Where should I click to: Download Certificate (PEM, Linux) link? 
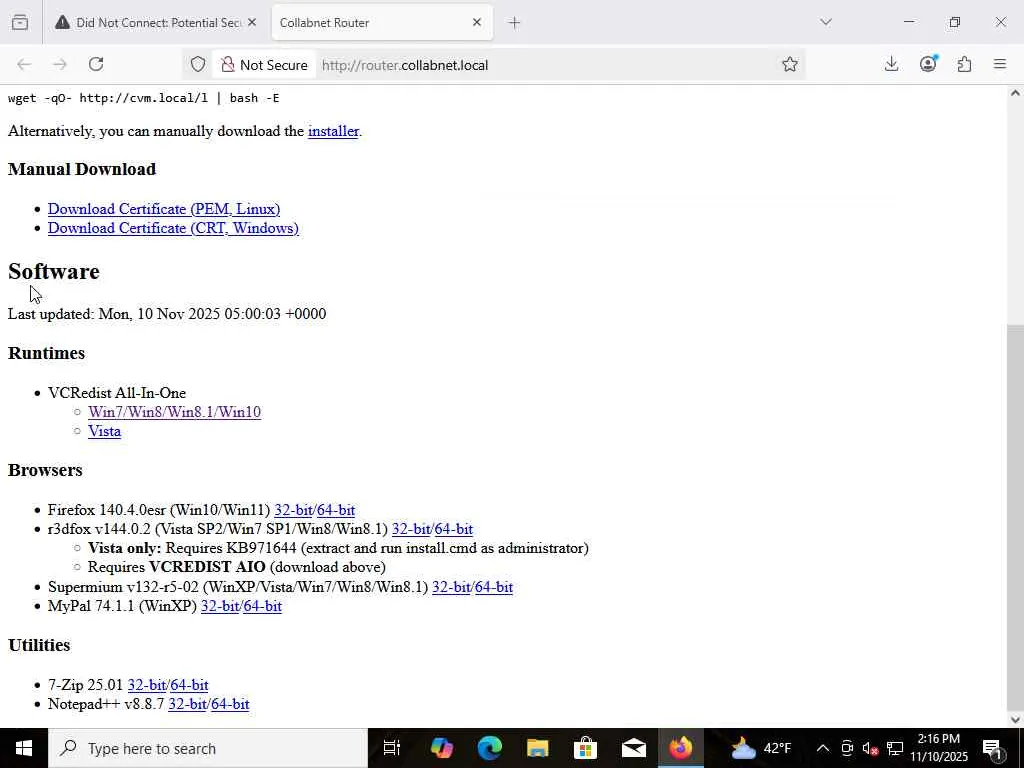[164, 209]
